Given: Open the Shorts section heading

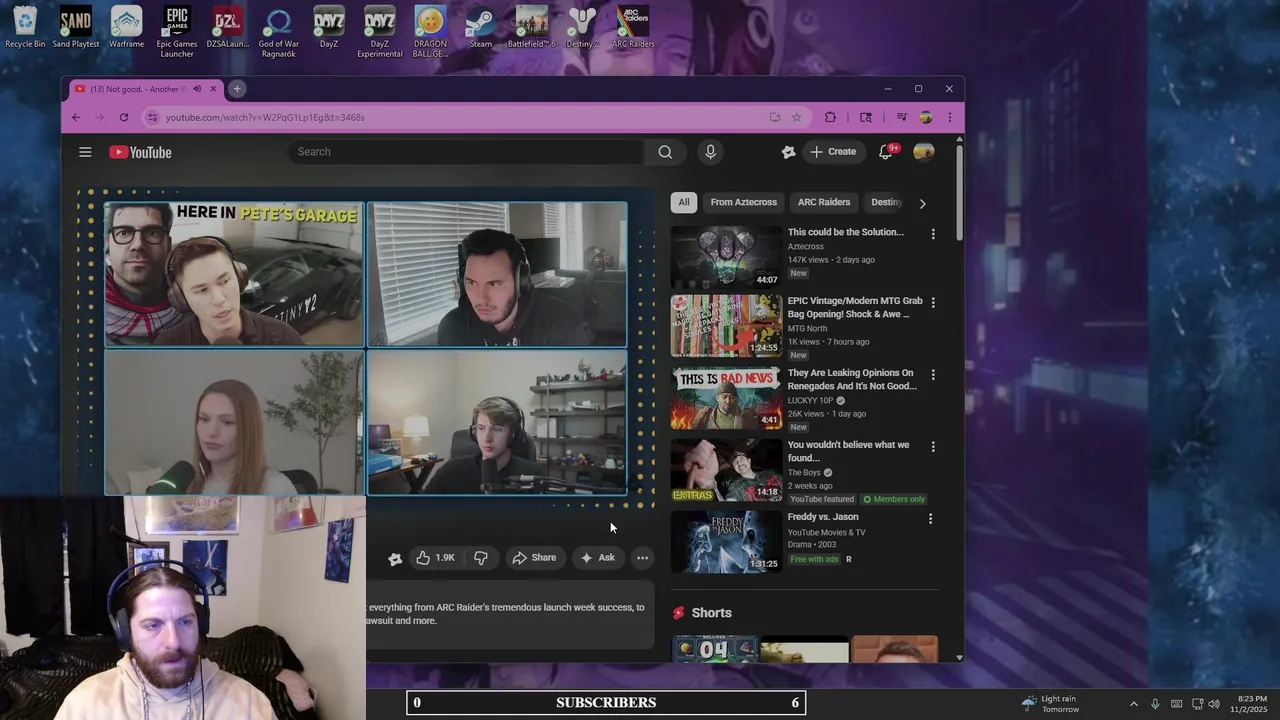Looking at the screenshot, I should click(711, 613).
